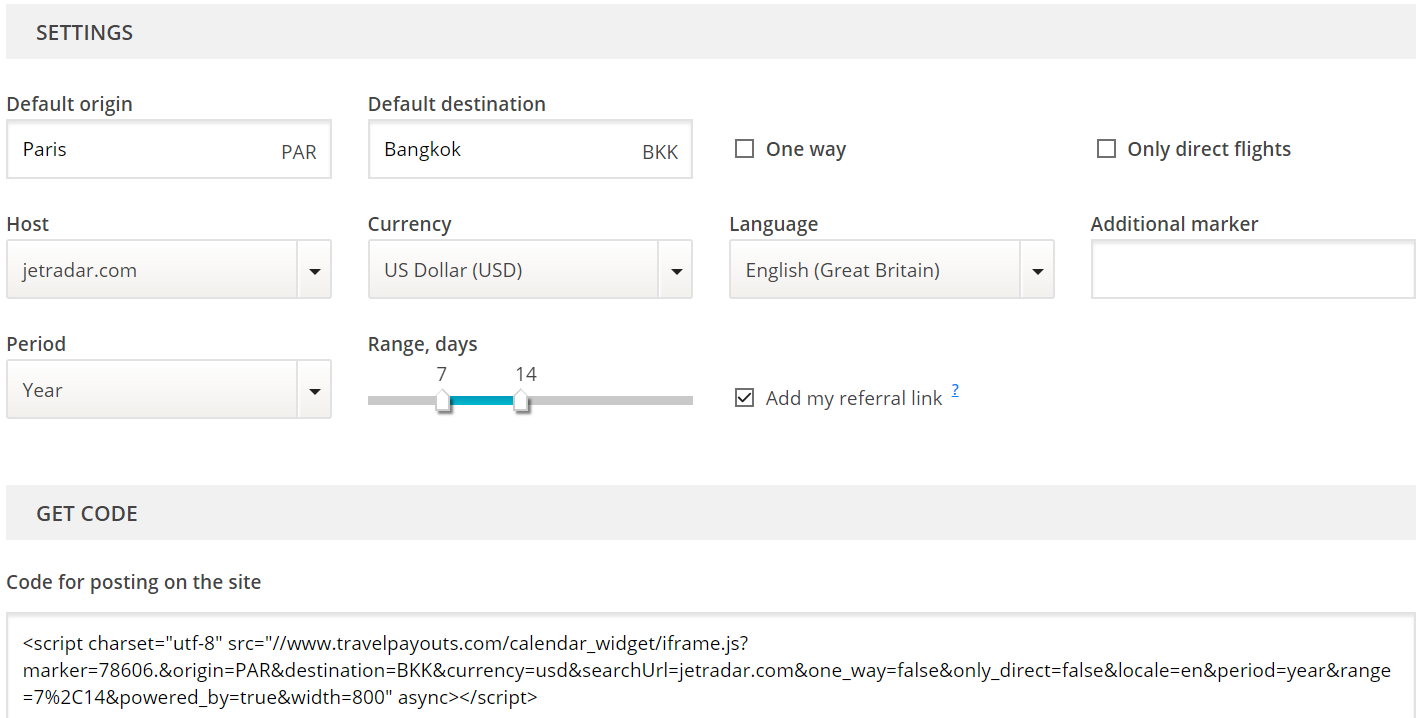The height and width of the screenshot is (718, 1424).
Task: Enable the Only direct flights checkbox
Action: [x=1106, y=149]
